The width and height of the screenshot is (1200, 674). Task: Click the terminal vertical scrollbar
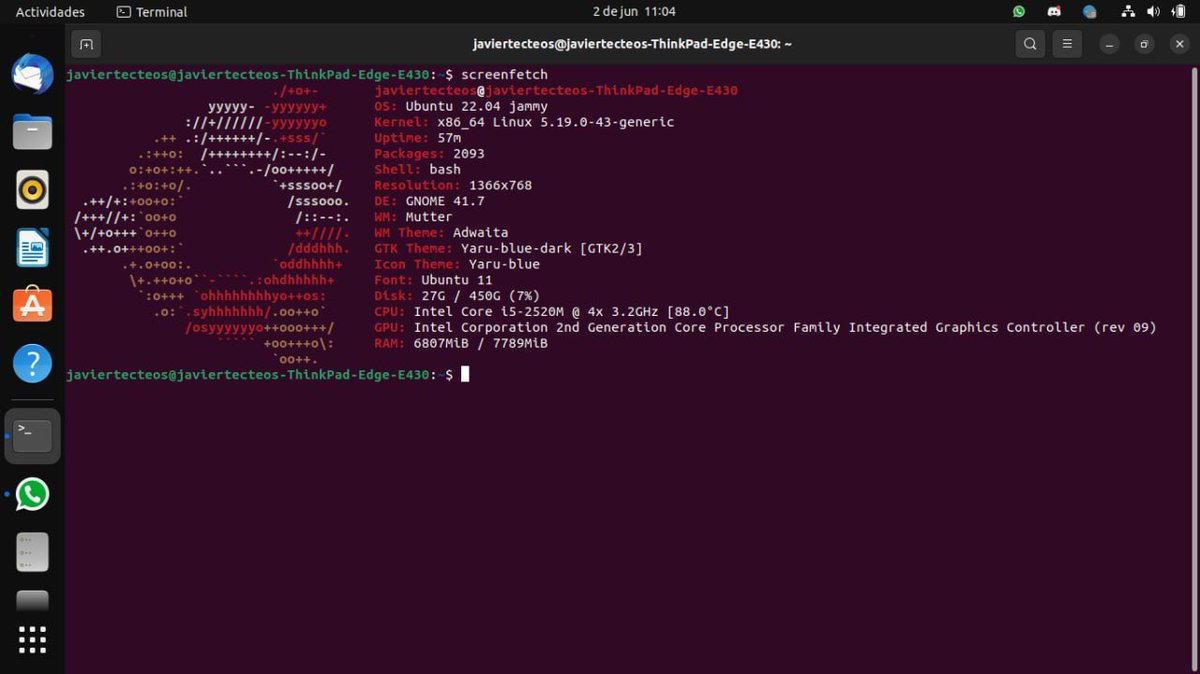pos(1193,370)
